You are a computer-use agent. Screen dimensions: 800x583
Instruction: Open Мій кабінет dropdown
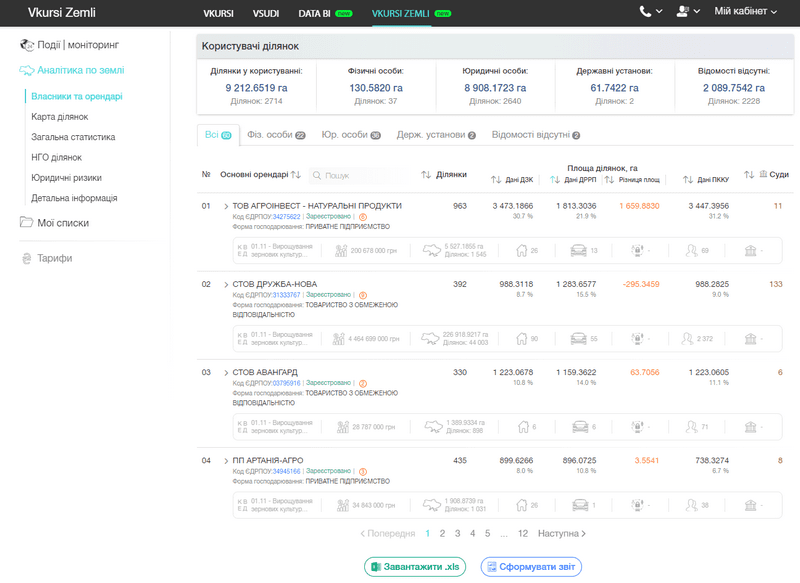pyautogui.click(x=745, y=11)
